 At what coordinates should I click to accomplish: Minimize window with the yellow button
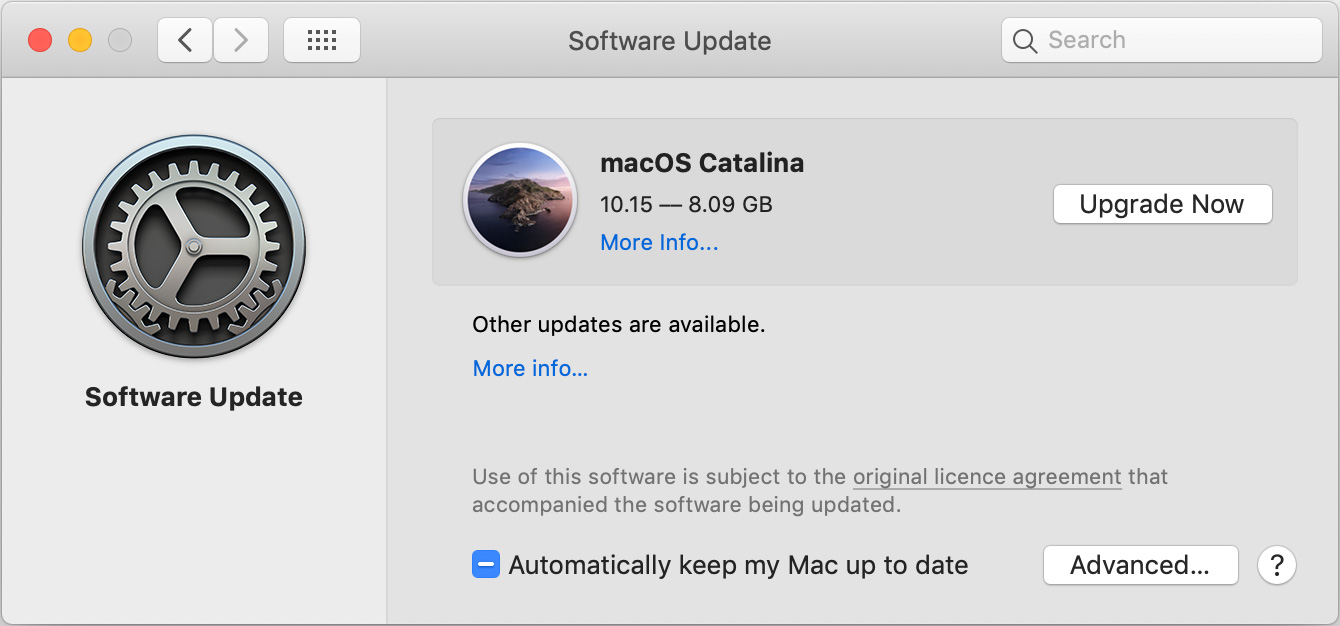[80, 40]
